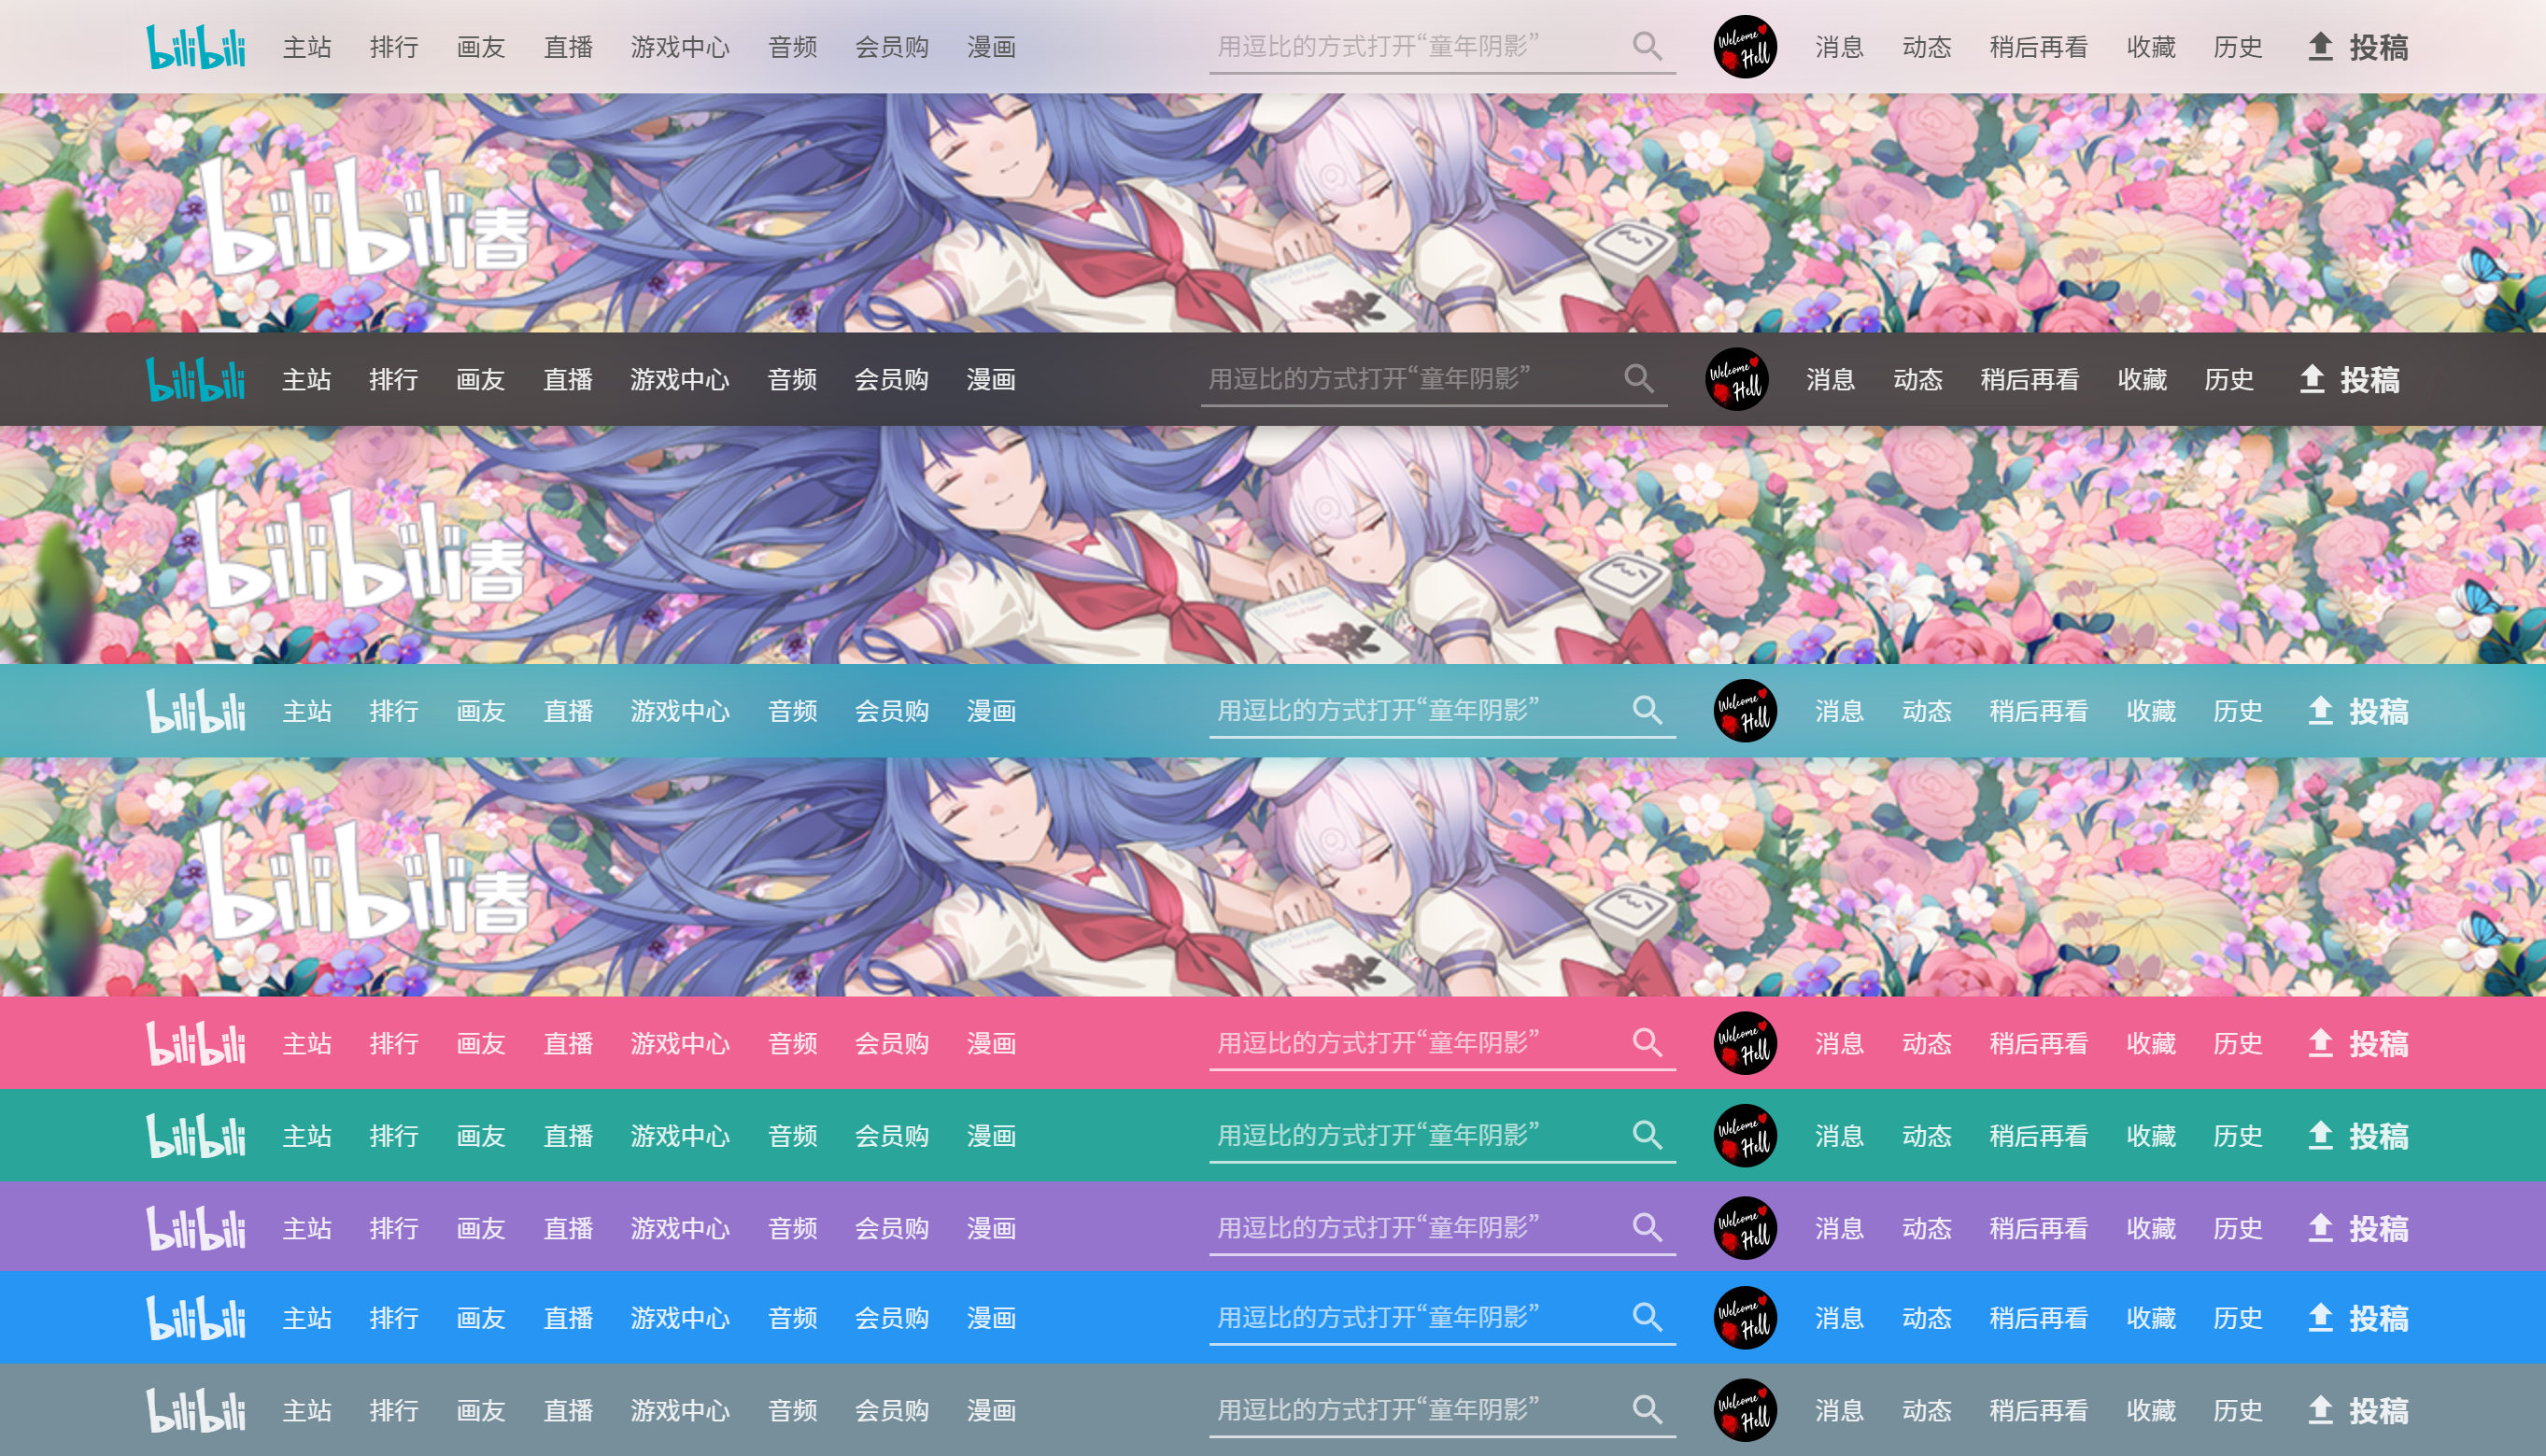This screenshot has height=1456, width=2546.
Task: Open 稍后再看 in the green navigation bar
Action: (2038, 1136)
